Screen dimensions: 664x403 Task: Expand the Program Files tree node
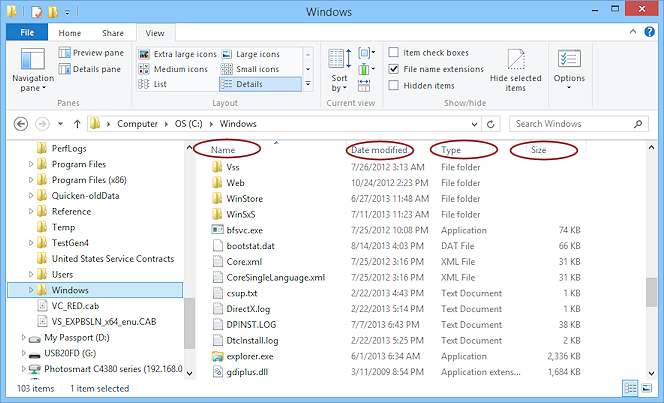click(30, 164)
